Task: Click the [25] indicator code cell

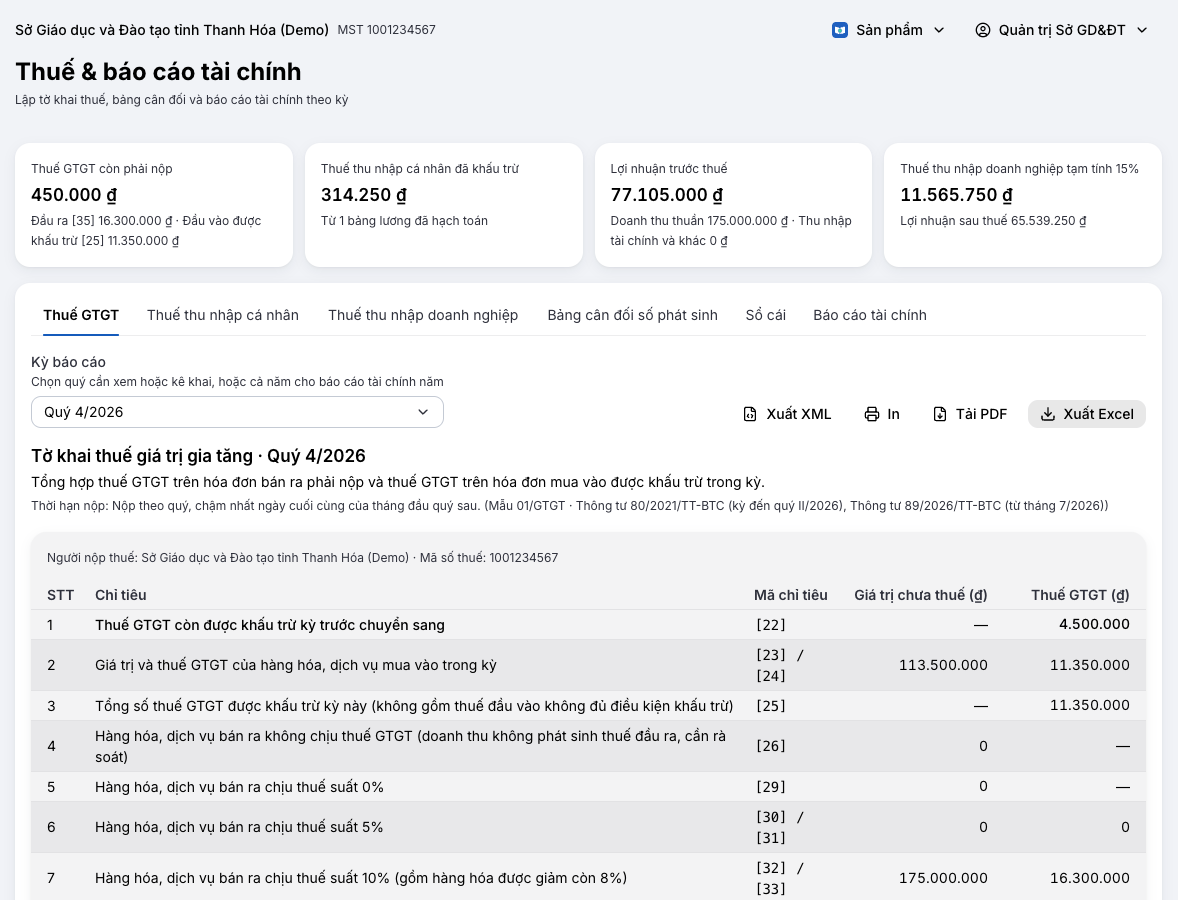Action: click(771, 705)
